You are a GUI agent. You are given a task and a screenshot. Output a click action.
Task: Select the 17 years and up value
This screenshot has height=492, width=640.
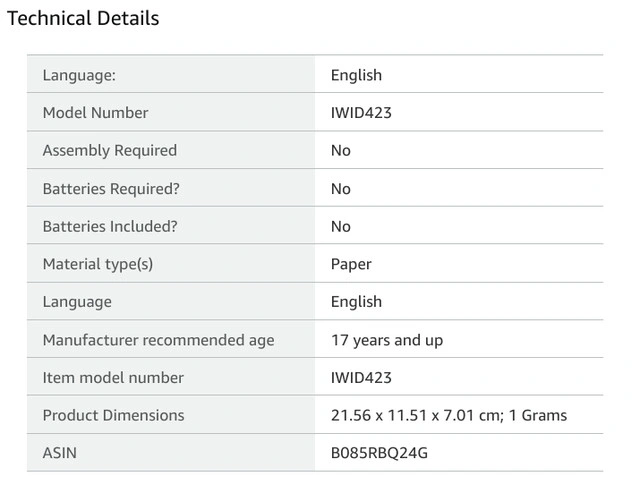[x=387, y=340]
